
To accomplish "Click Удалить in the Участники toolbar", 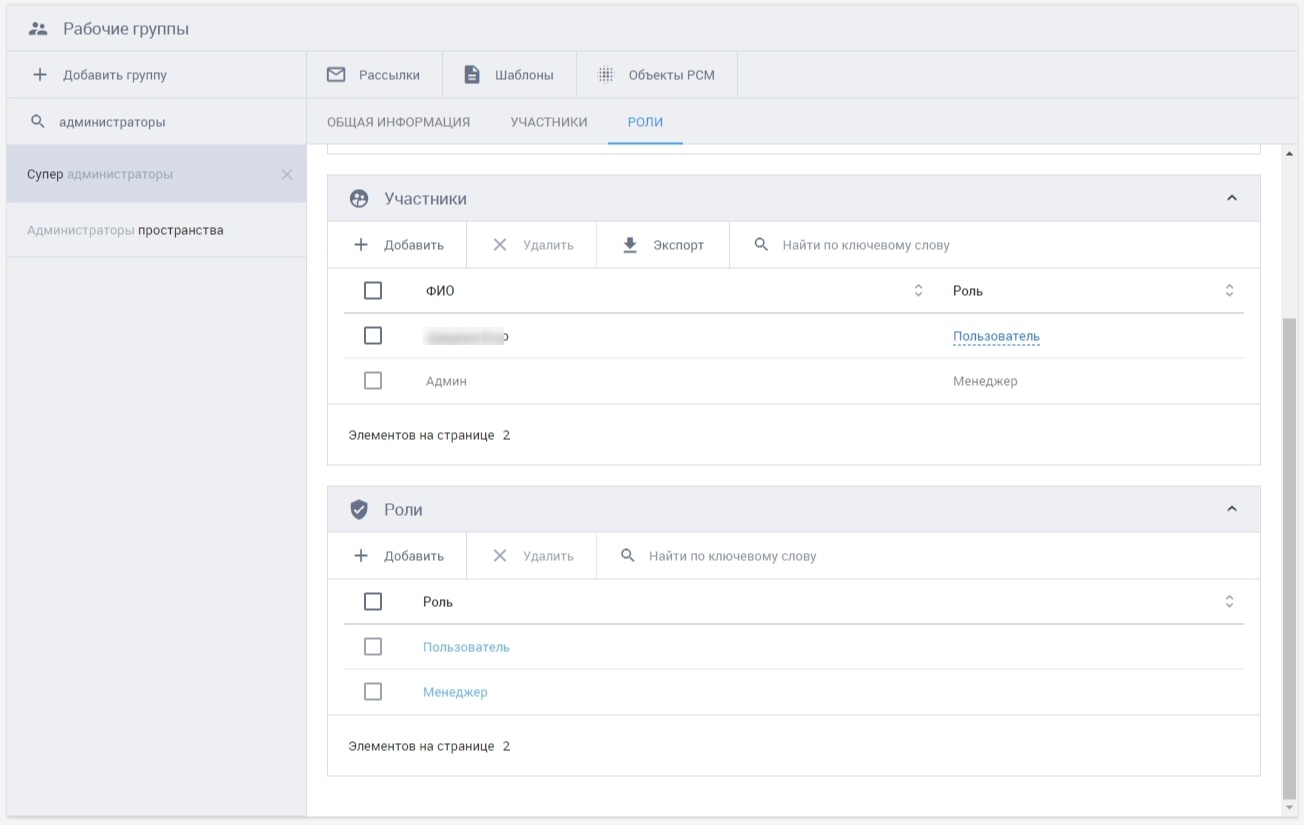I will point(532,245).
